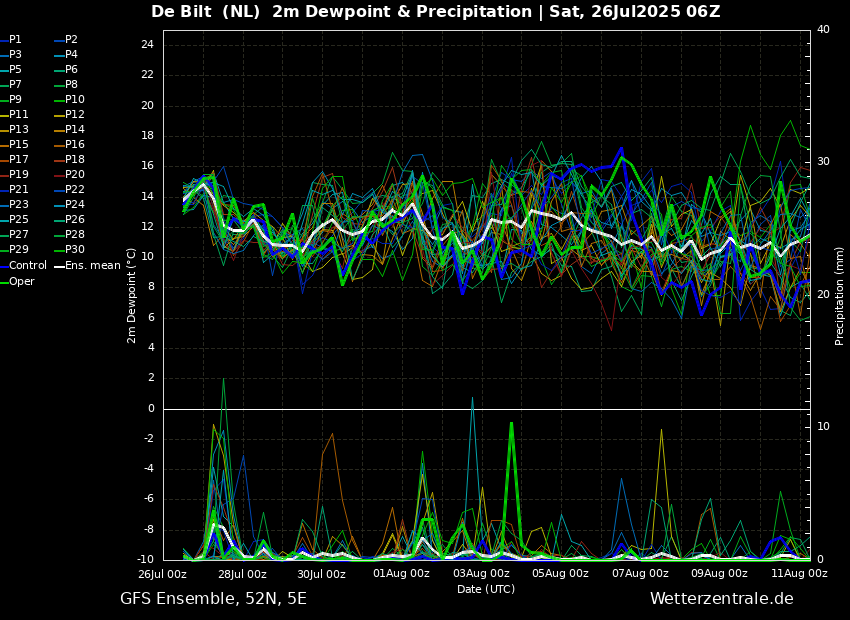Pick the P7 legend label
The image size is (850, 620).
tap(15, 85)
